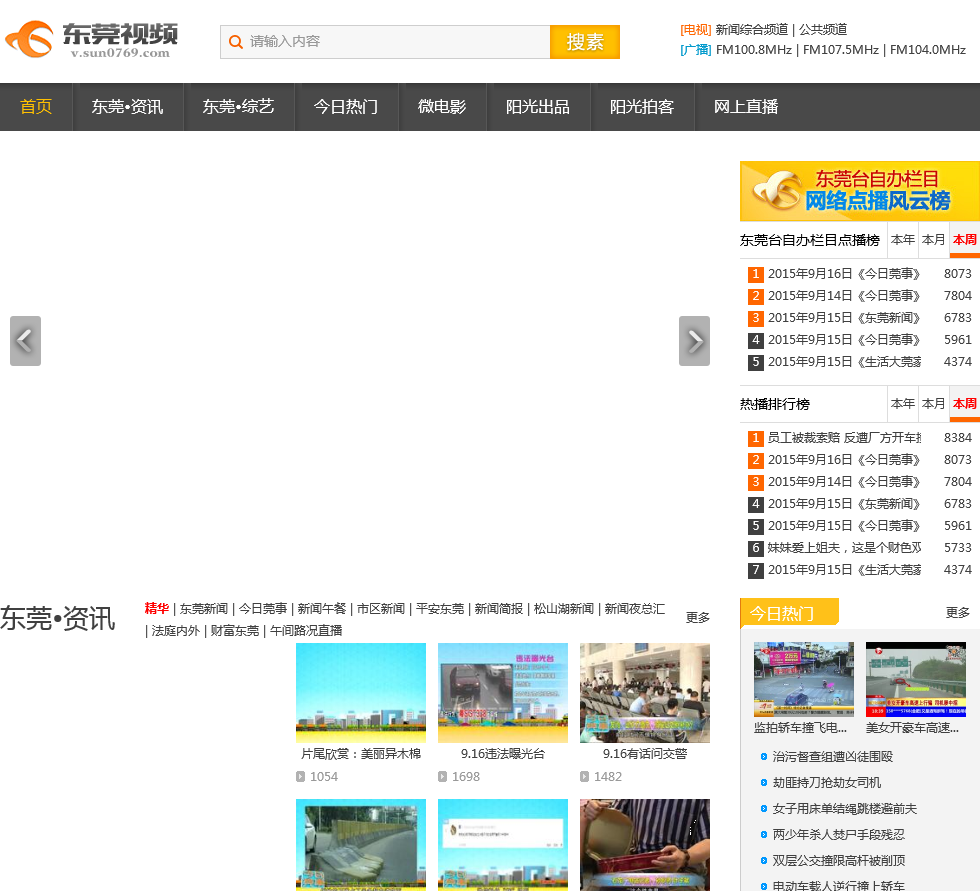Open rank 3 《东莞新闻》 in 点播榜

(844, 318)
